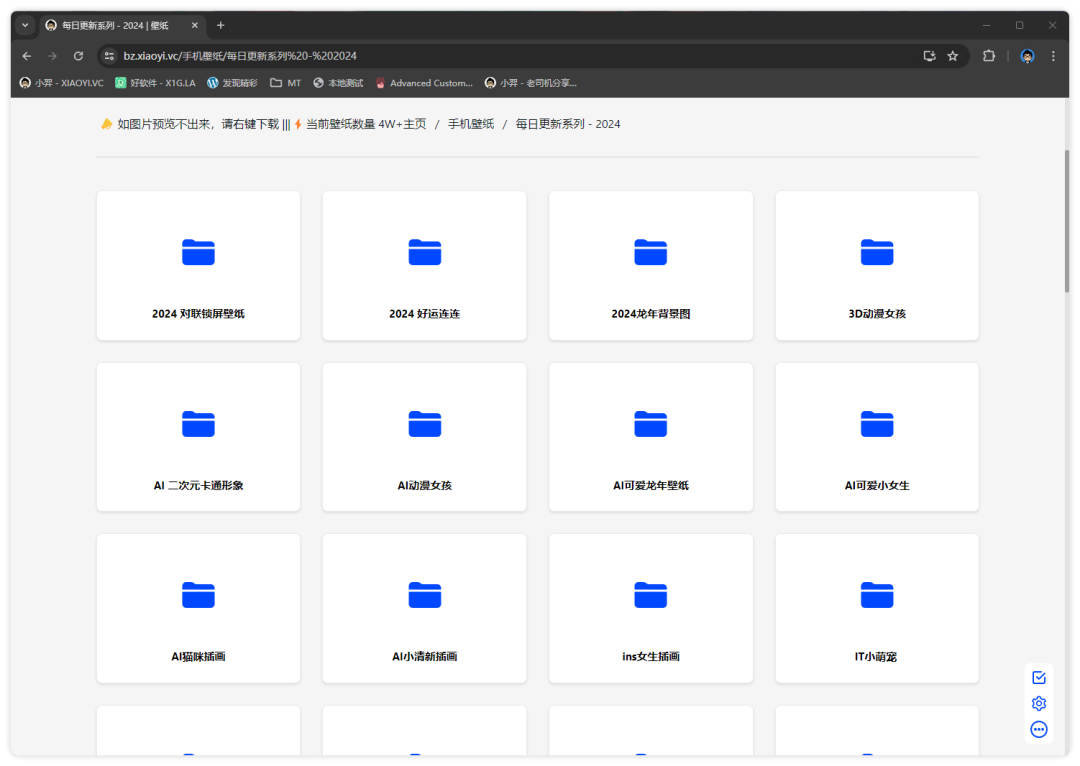
Task: Reload the page
Action: pyautogui.click(x=79, y=56)
